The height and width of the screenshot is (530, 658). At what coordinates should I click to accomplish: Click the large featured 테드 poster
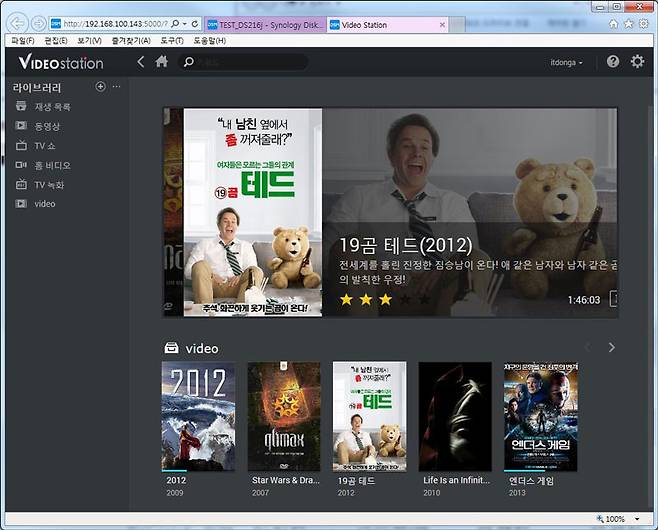253,212
